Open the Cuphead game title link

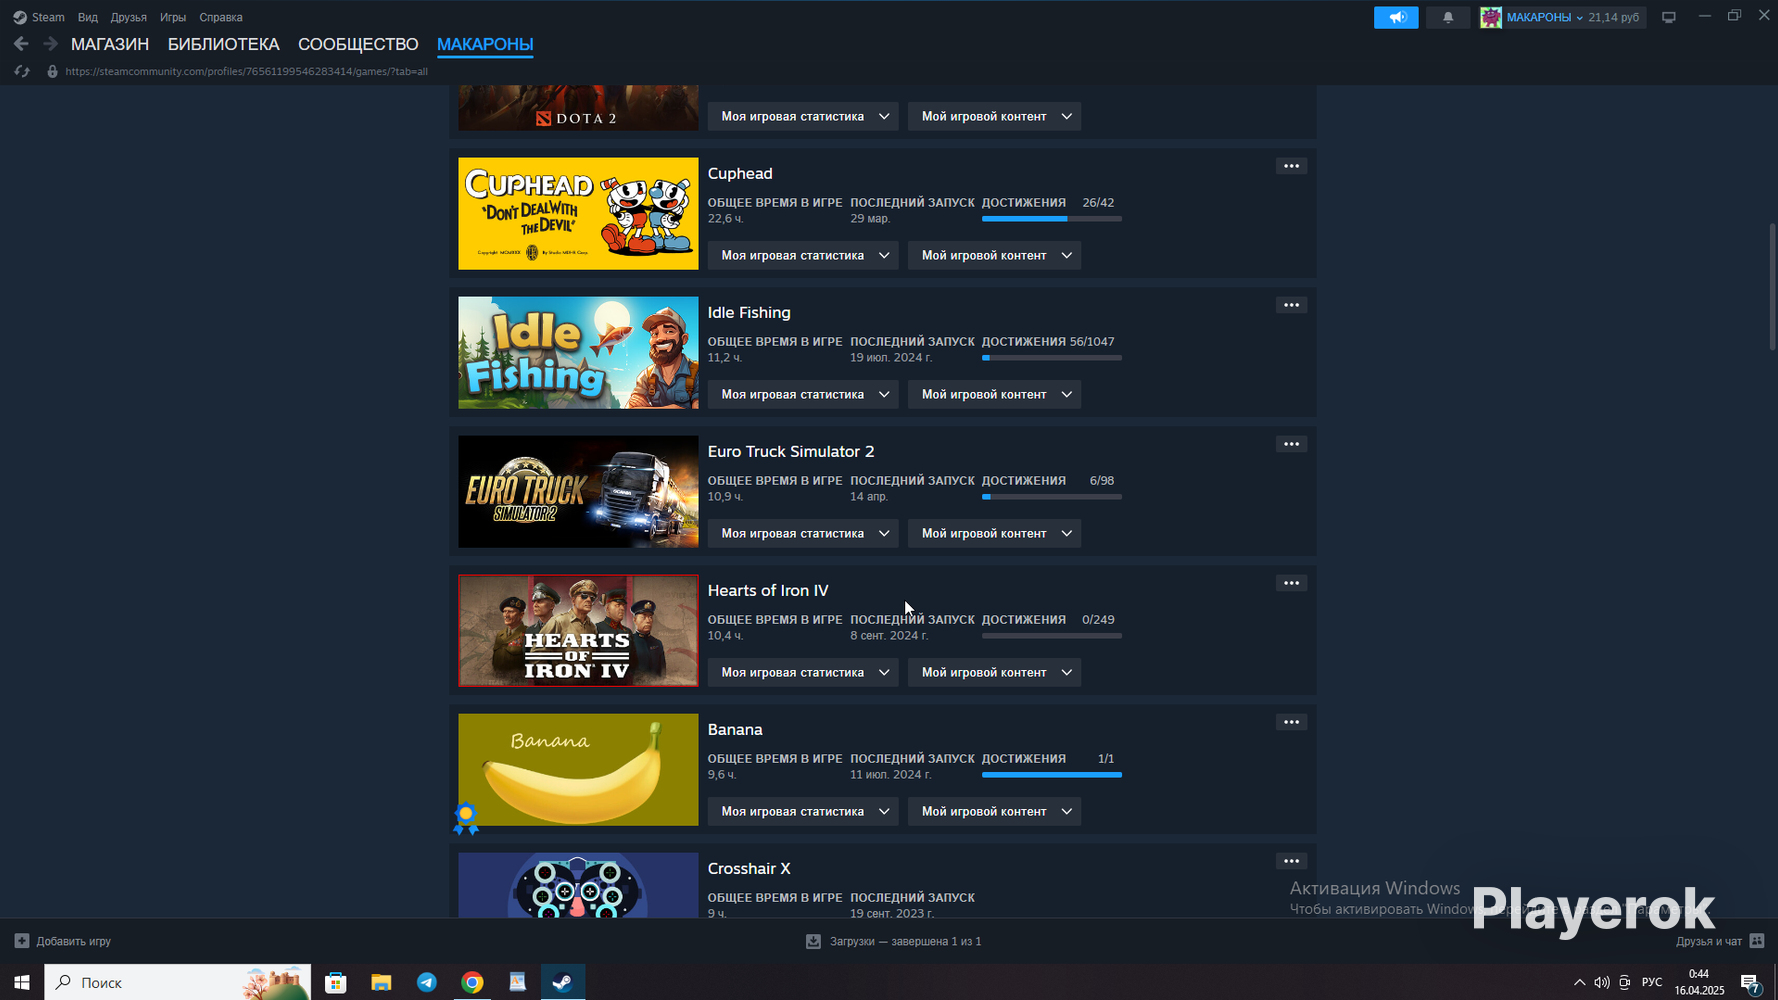740,173
